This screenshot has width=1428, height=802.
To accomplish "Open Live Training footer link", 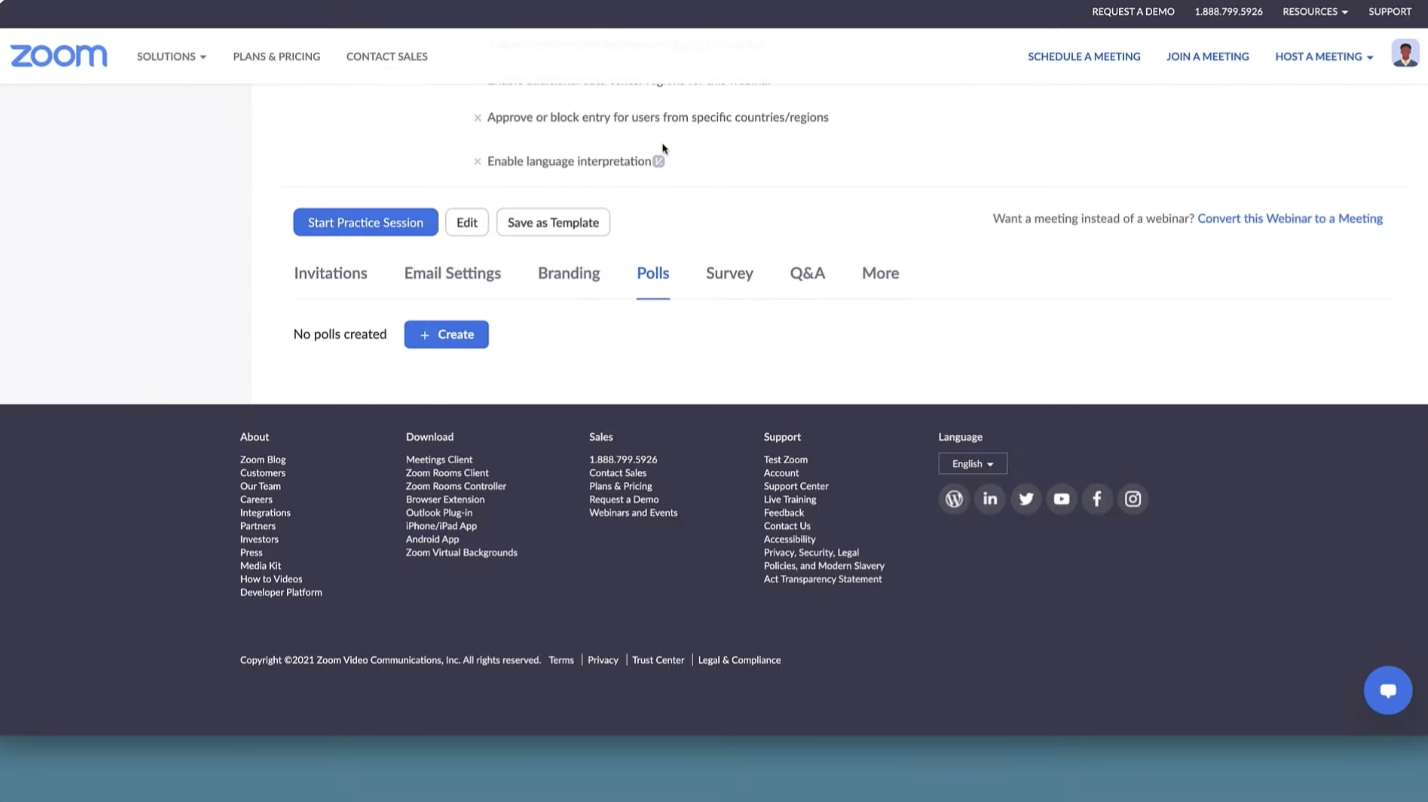I will (790, 499).
